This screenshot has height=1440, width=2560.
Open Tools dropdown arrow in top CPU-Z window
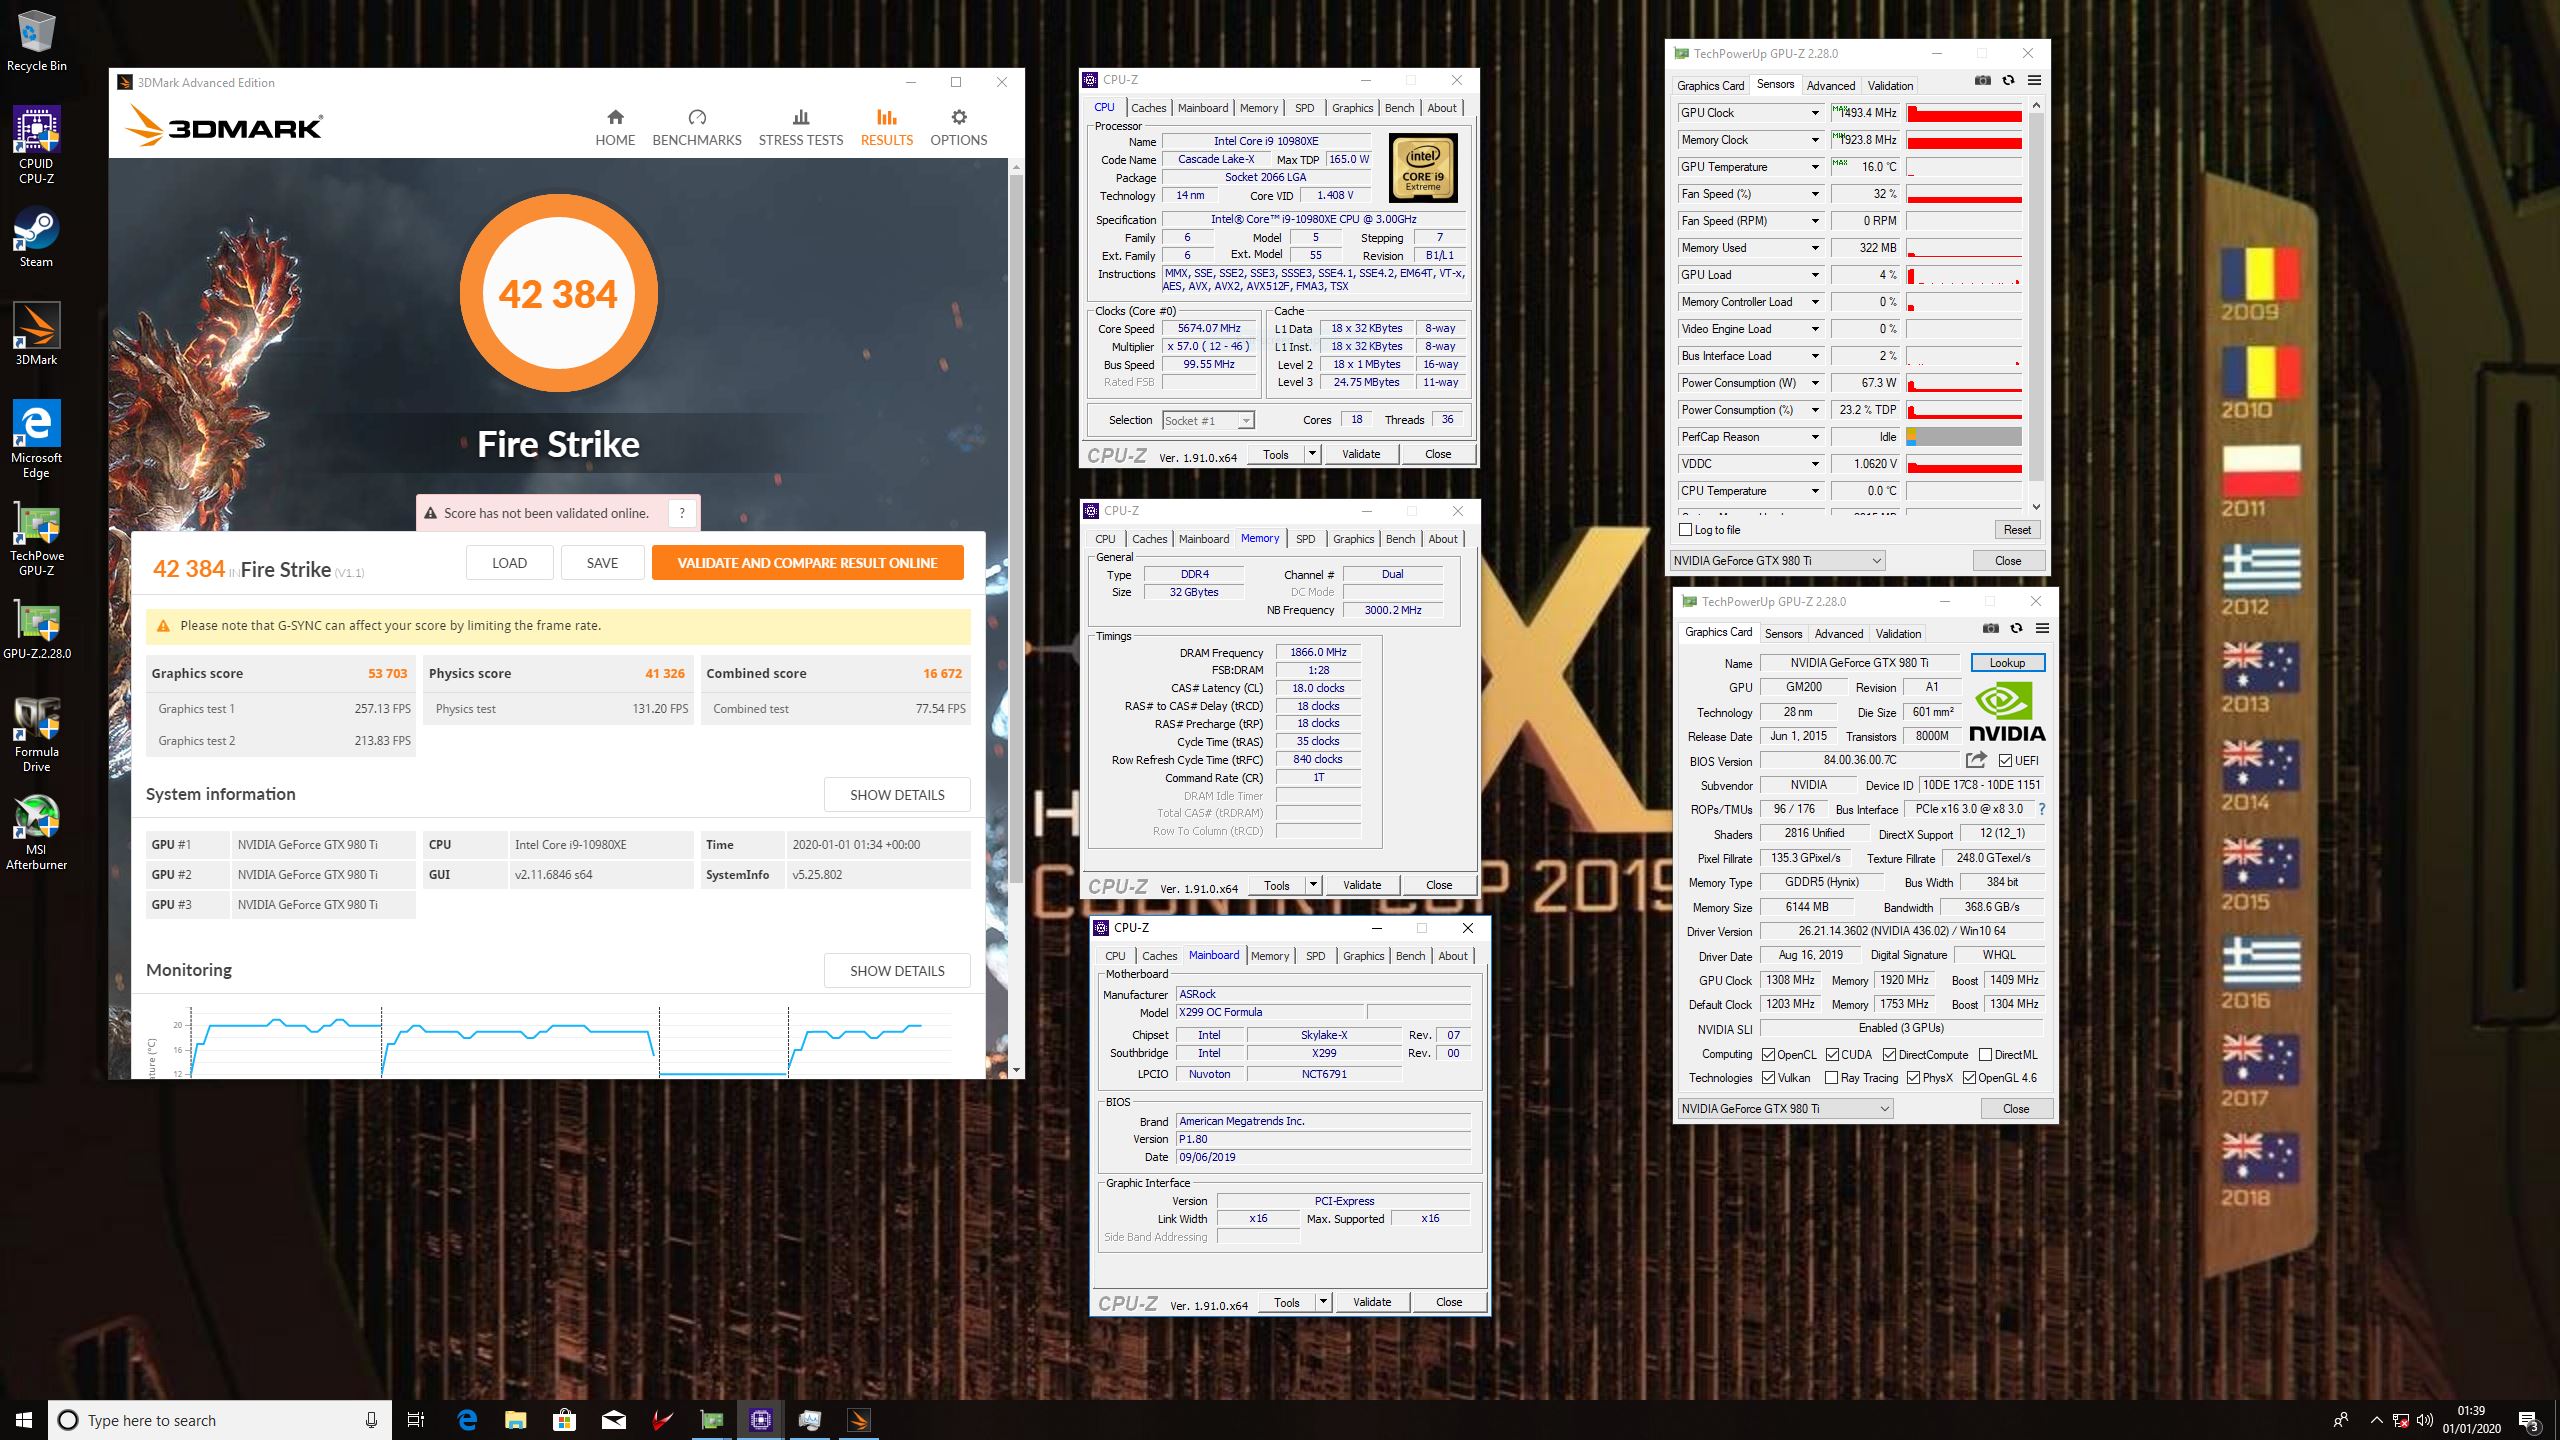click(1311, 454)
